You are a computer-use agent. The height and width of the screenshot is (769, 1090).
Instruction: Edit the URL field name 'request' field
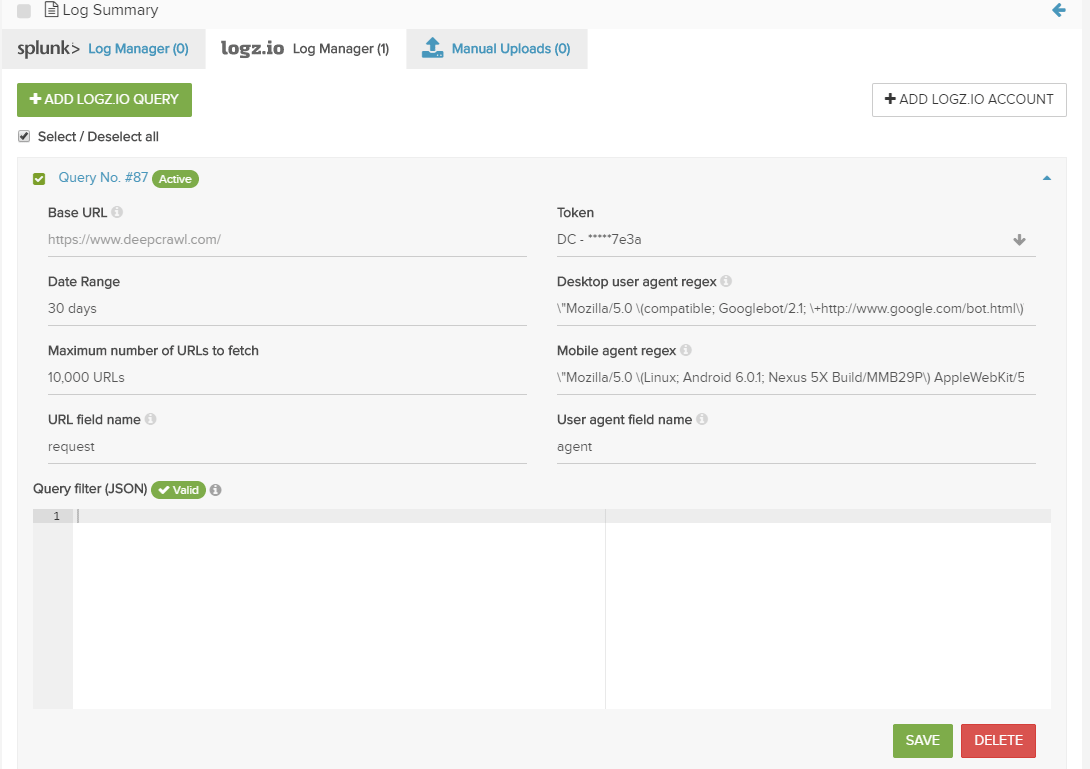click(x=287, y=446)
